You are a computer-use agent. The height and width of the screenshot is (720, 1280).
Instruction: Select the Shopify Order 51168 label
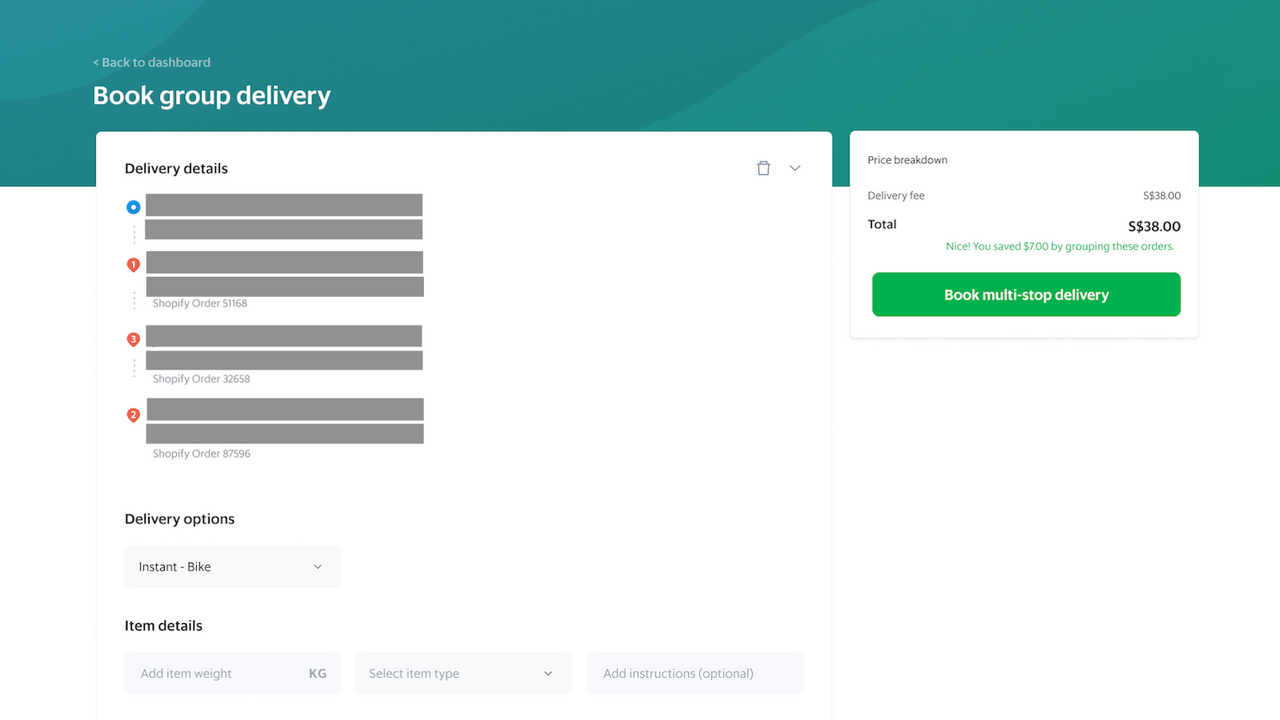click(x=201, y=303)
